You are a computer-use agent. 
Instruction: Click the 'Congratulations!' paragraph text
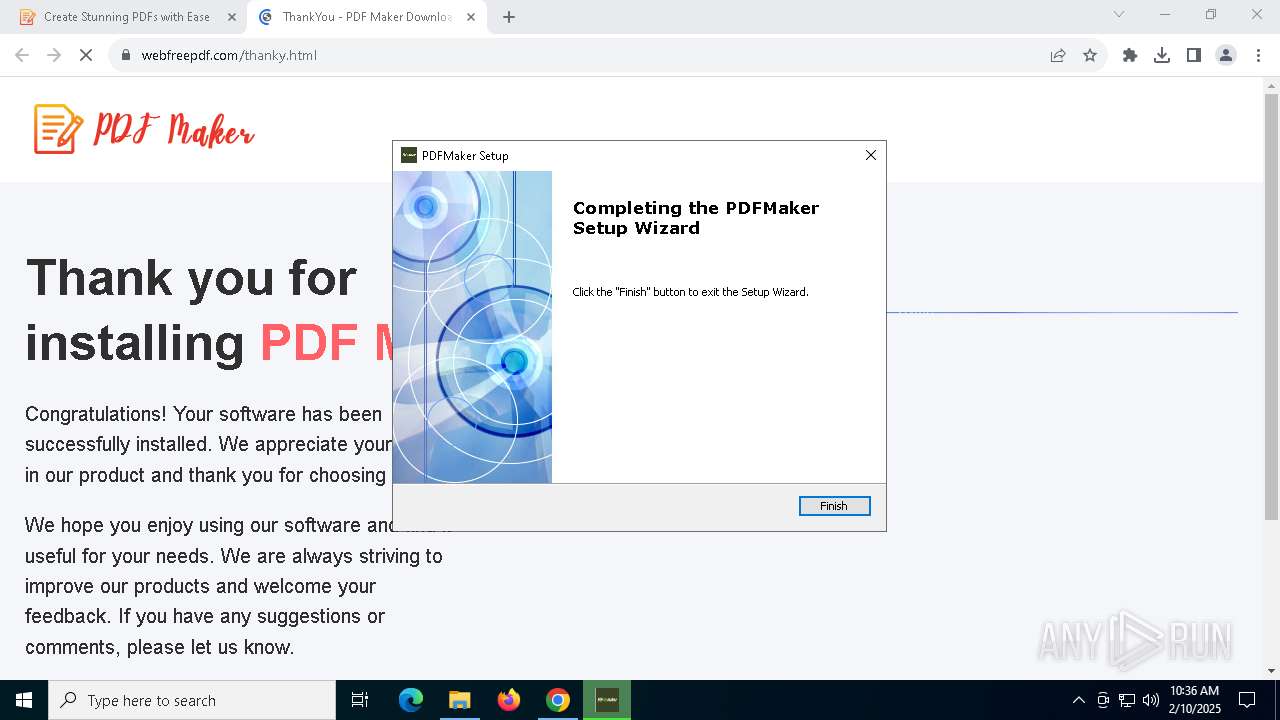[208, 444]
